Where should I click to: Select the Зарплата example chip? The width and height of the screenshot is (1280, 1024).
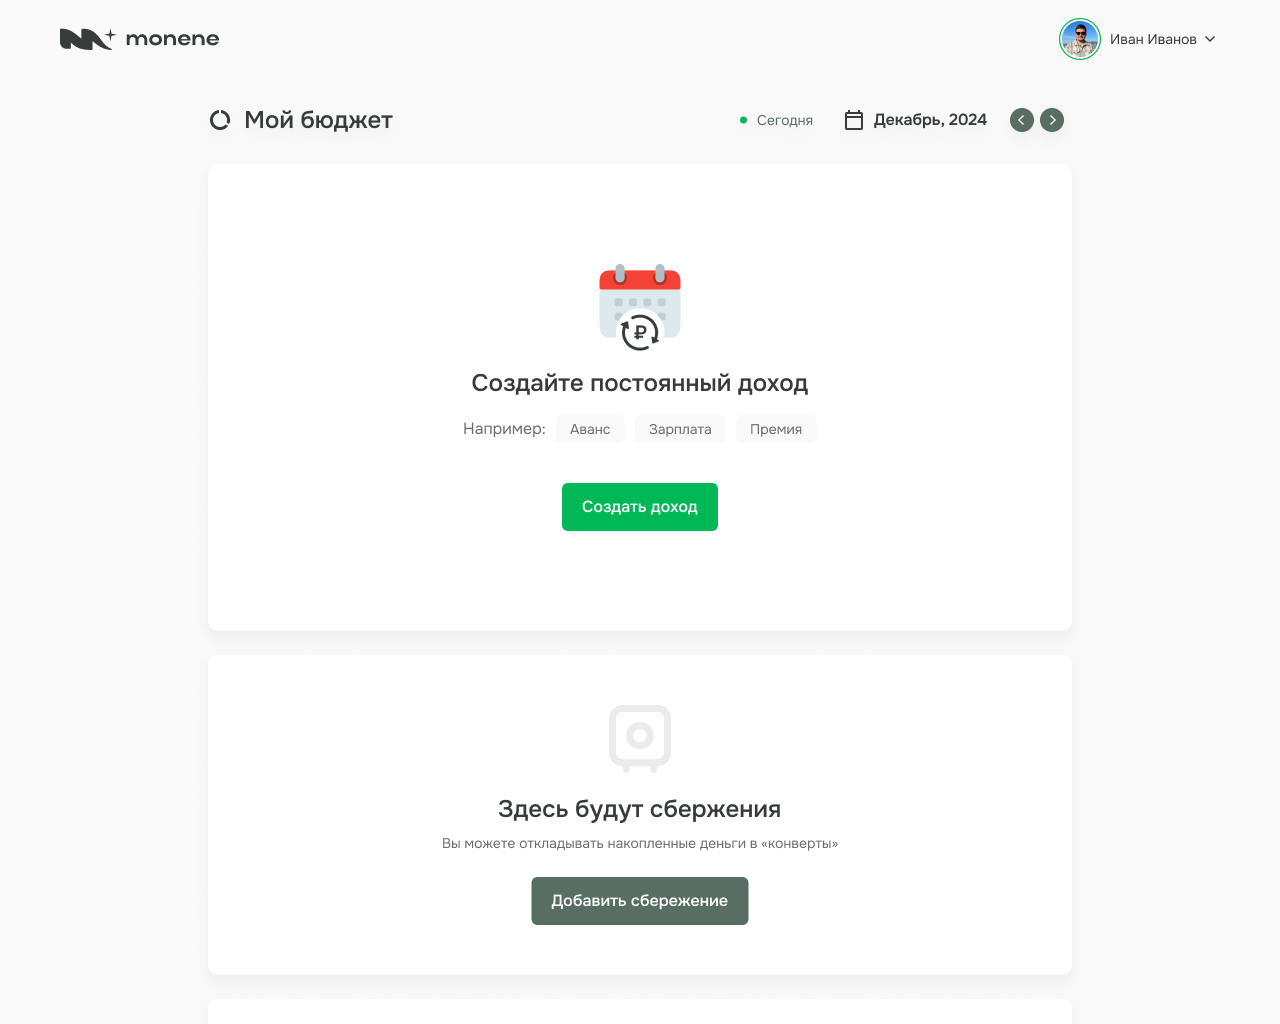click(680, 429)
